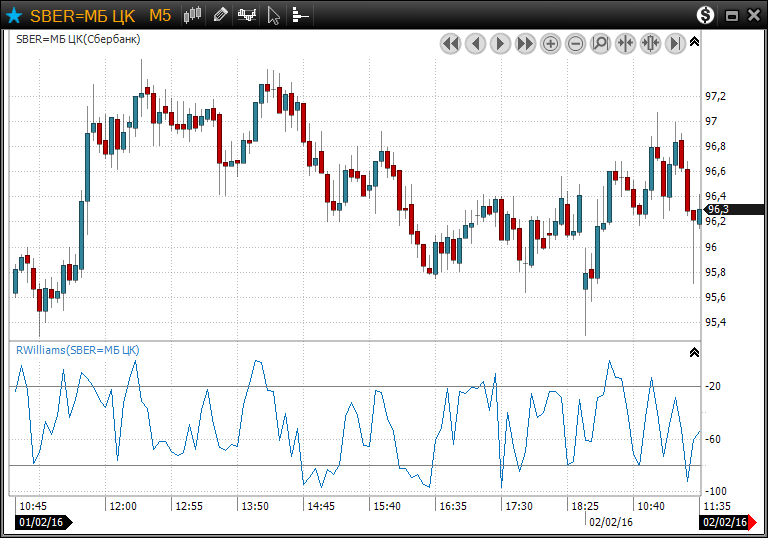
Task: Jump to latest bar with end button
Action: [675, 44]
